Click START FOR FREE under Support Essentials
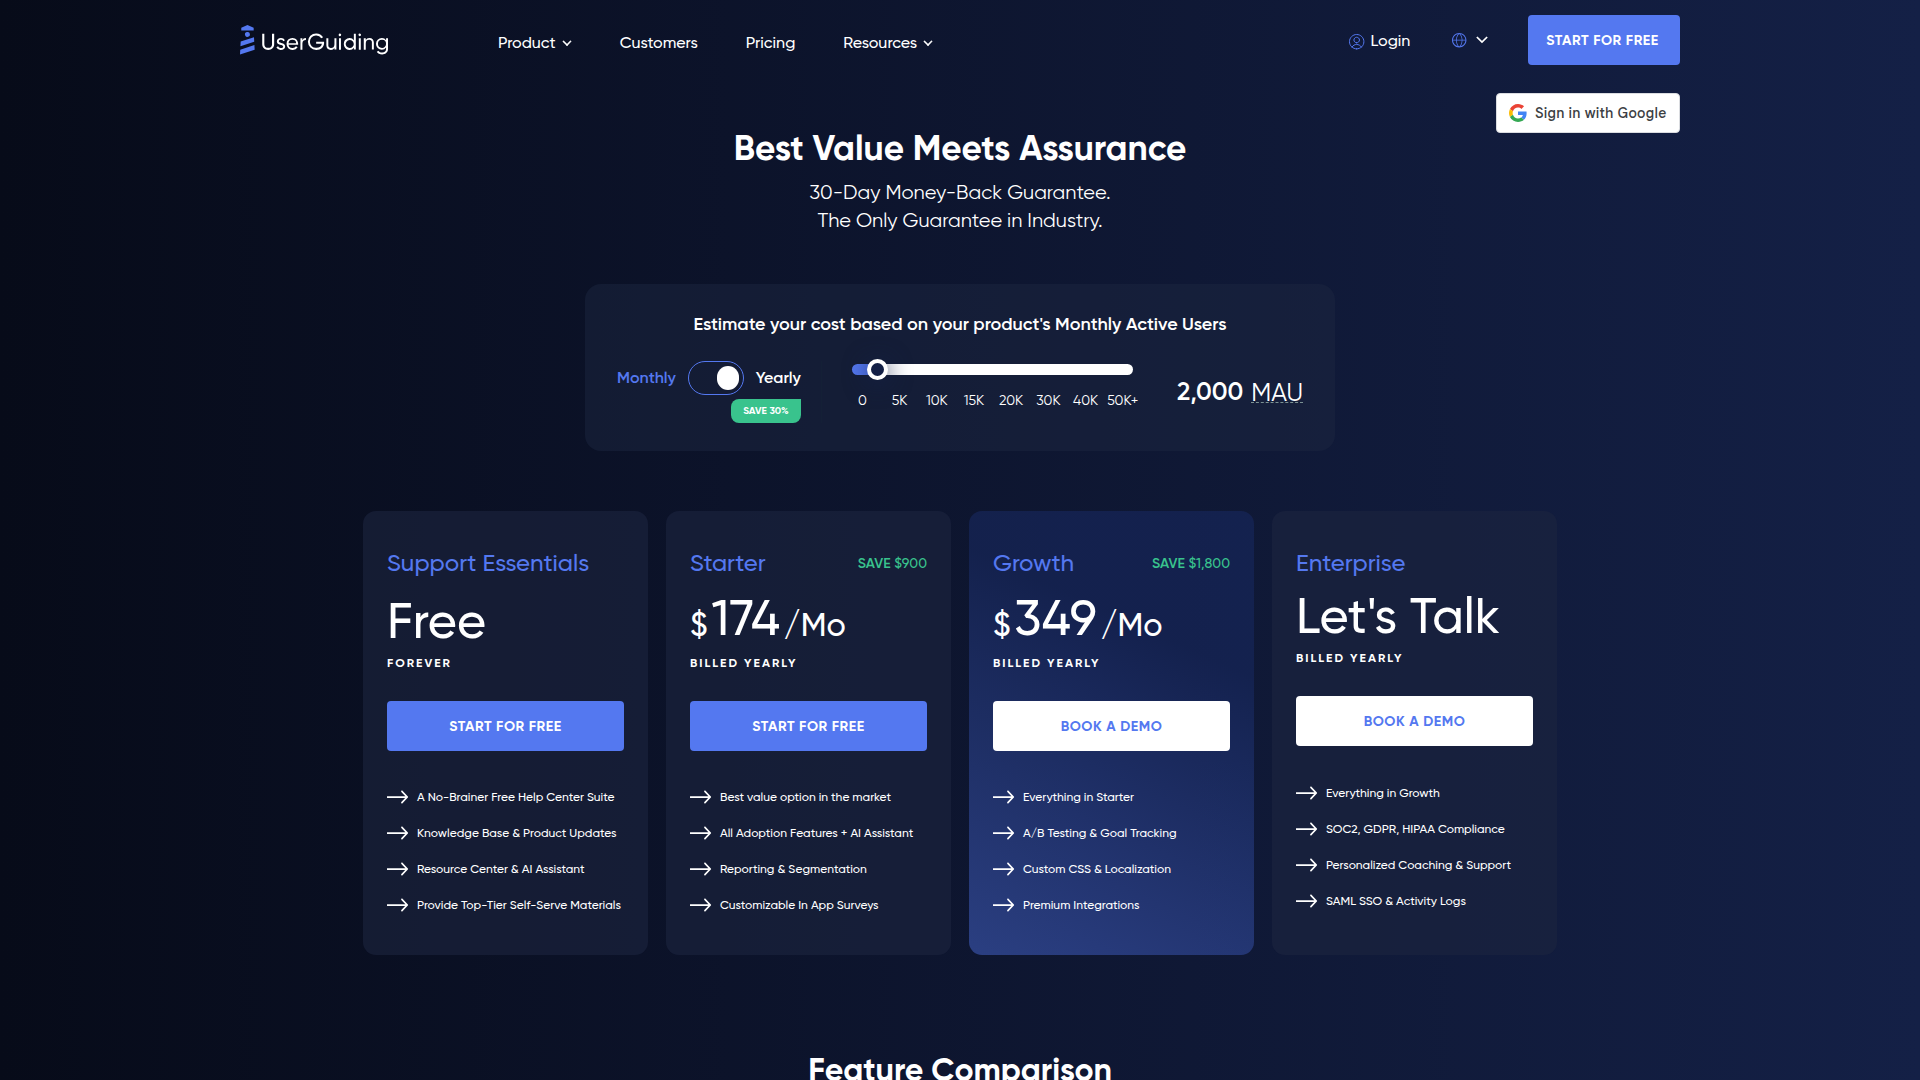Image resolution: width=1920 pixels, height=1080 pixels. tap(505, 726)
